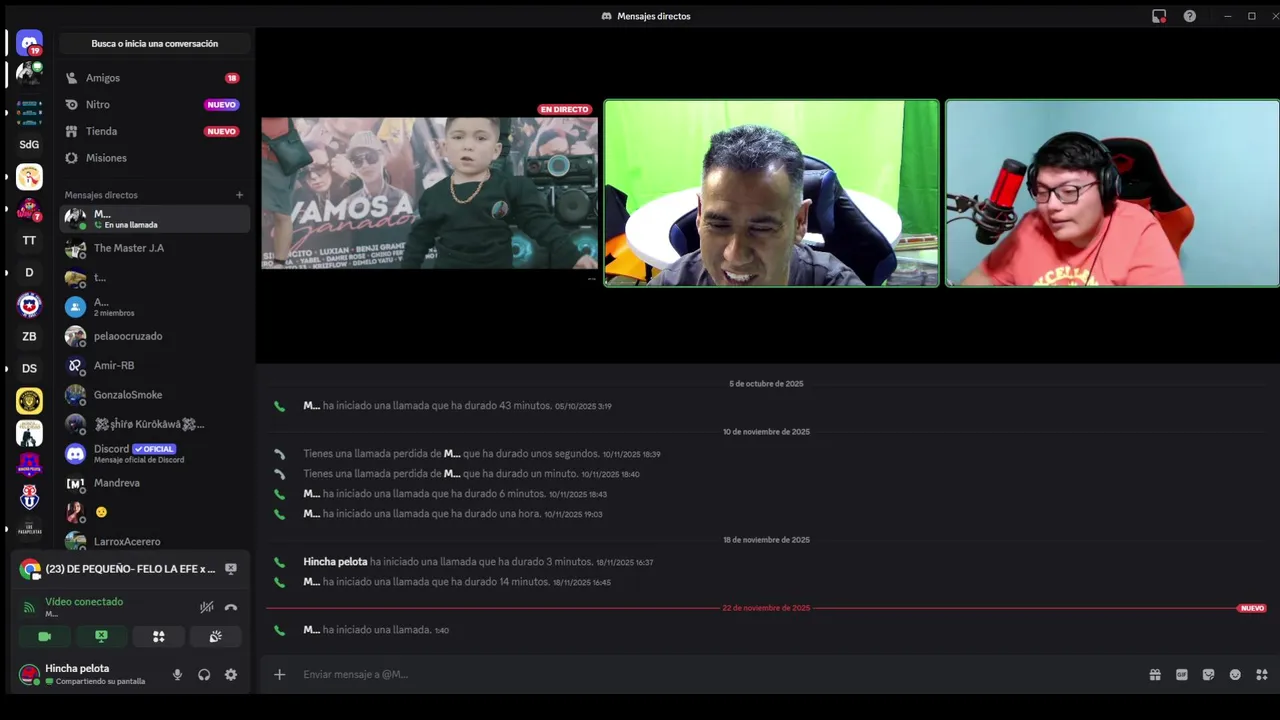Click the green-screen webcam video tile
This screenshot has height=720, width=1280.
pos(771,193)
